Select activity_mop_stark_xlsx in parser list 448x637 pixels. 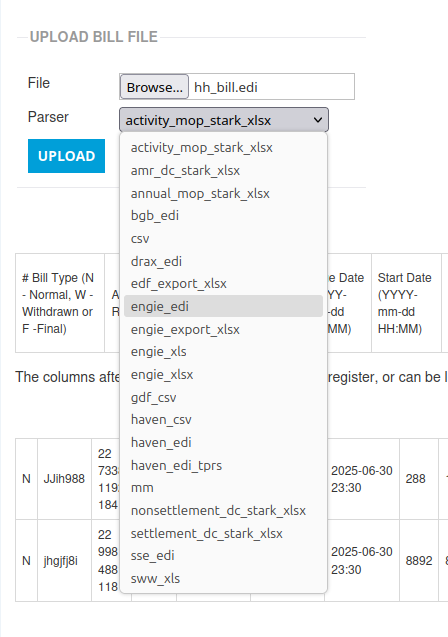[x=223, y=147]
